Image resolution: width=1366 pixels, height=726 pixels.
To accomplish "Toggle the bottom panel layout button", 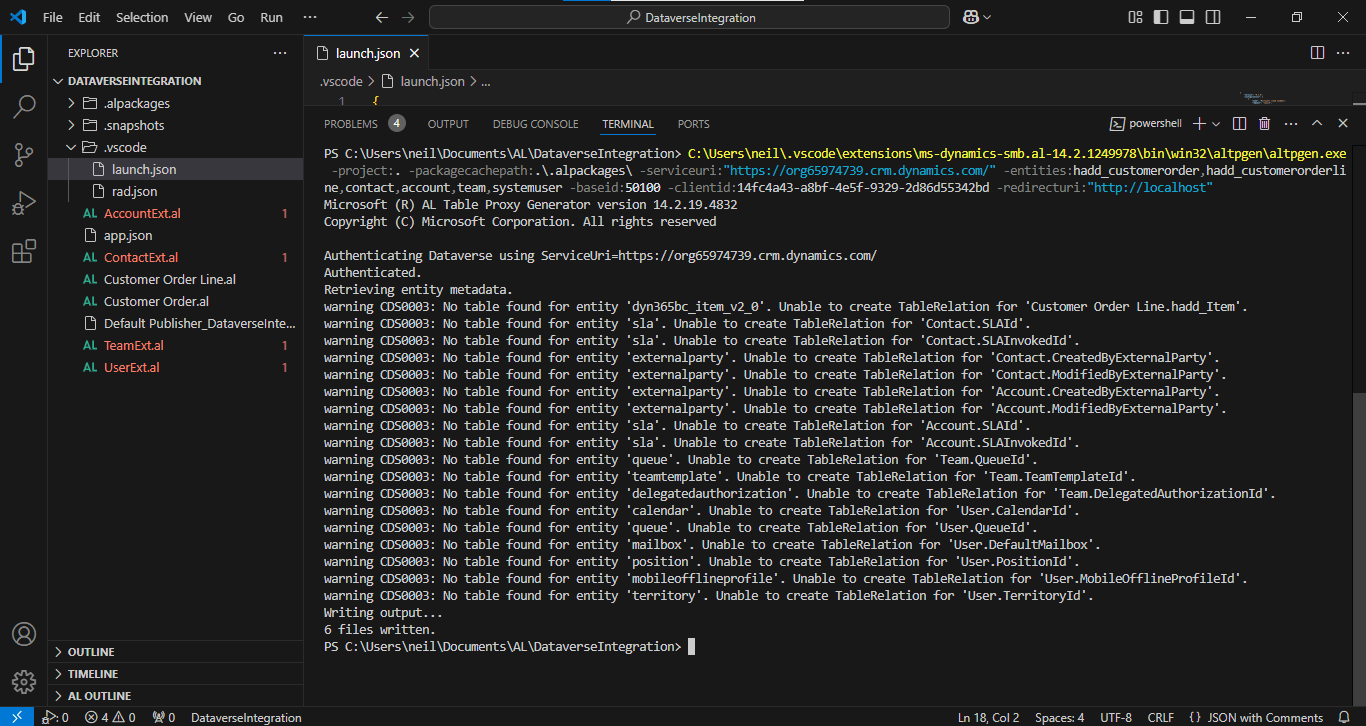I will coord(1187,18).
